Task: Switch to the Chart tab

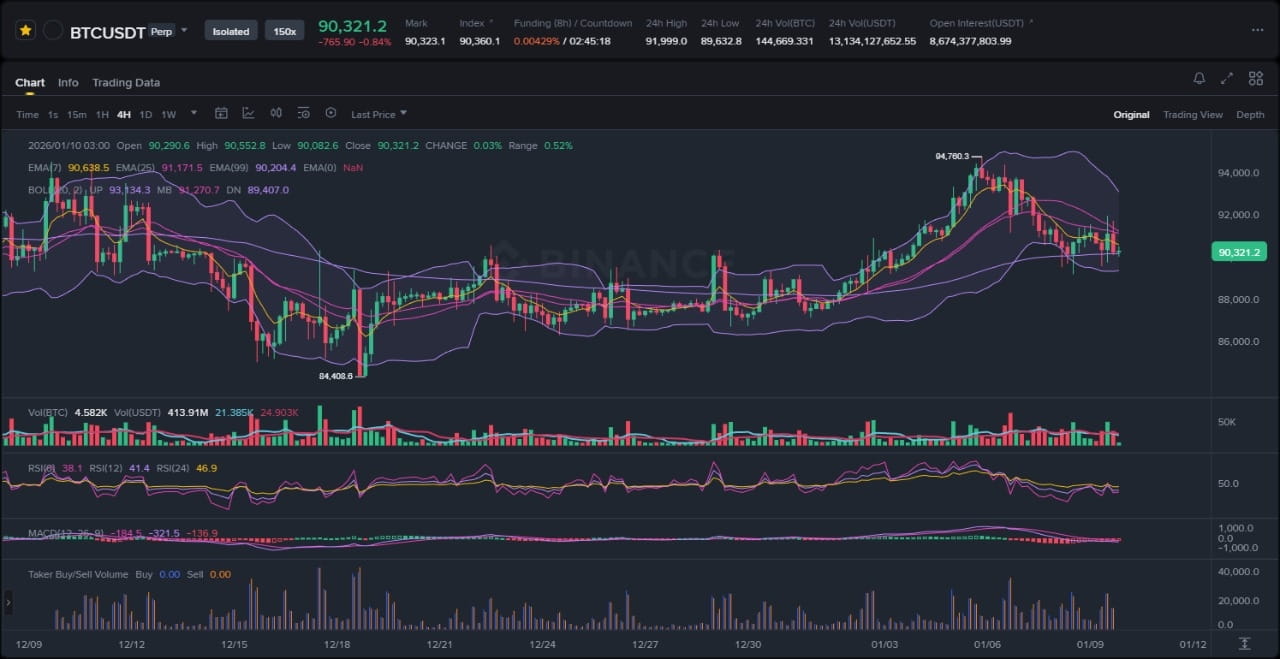Action: [x=30, y=83]
